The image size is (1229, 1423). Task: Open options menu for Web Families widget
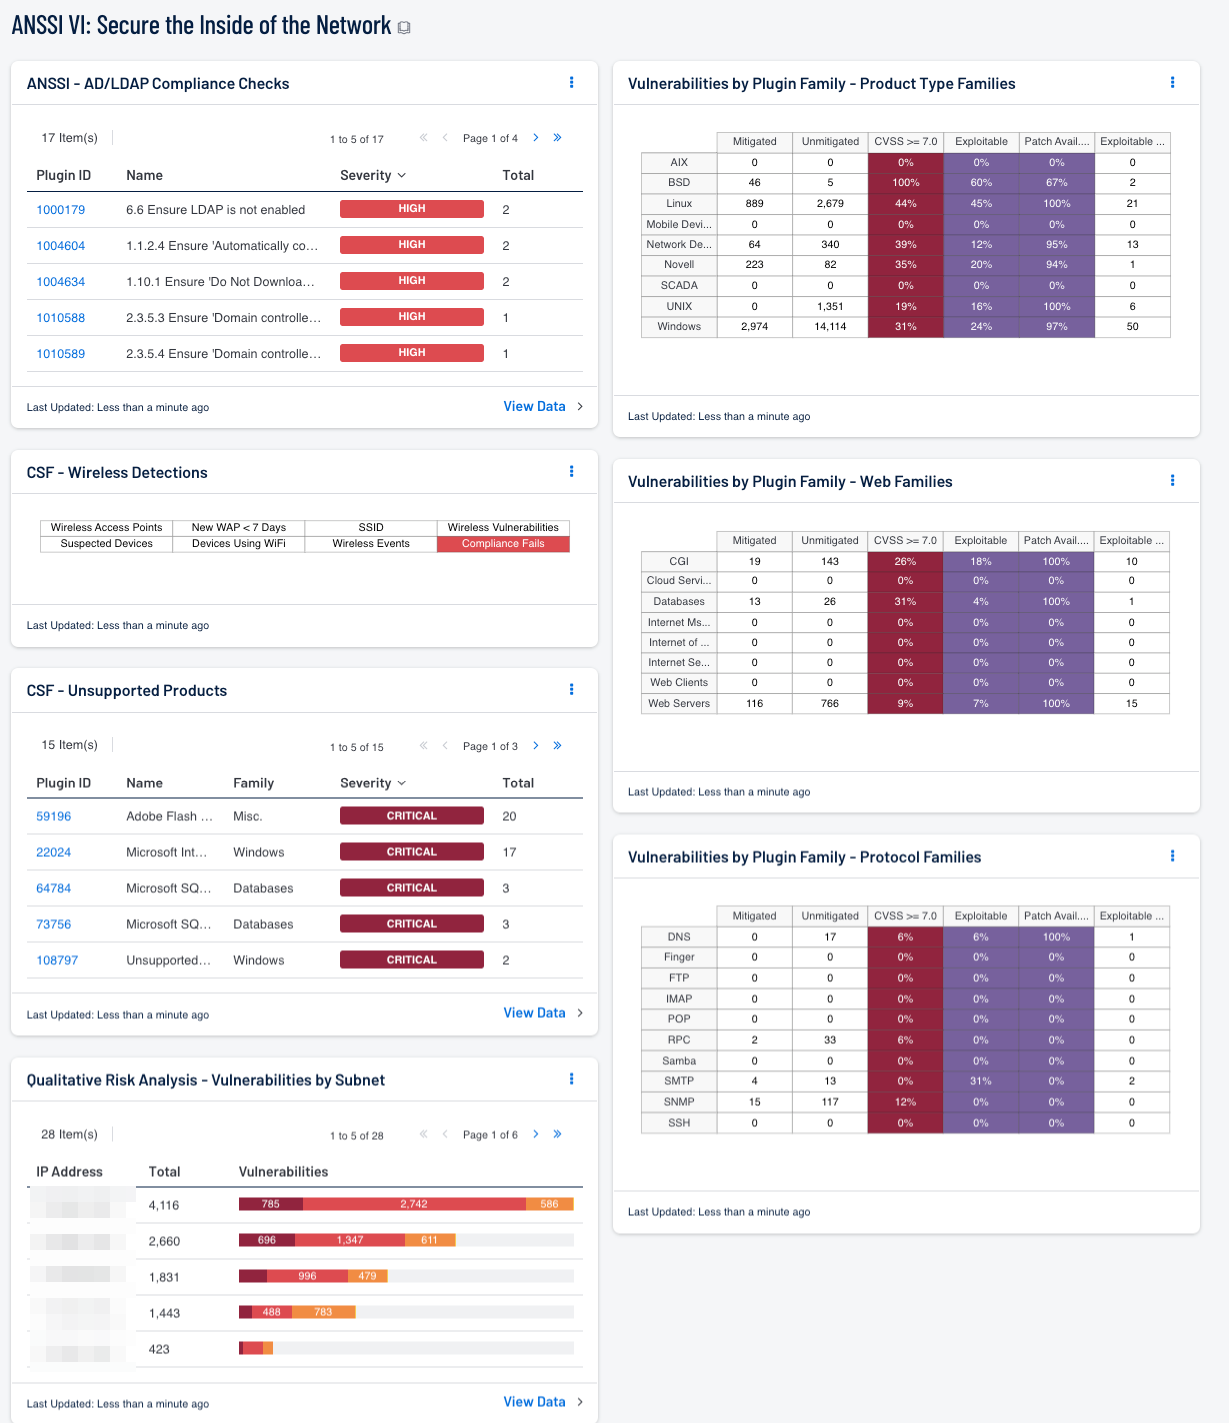pos(1172,481)
